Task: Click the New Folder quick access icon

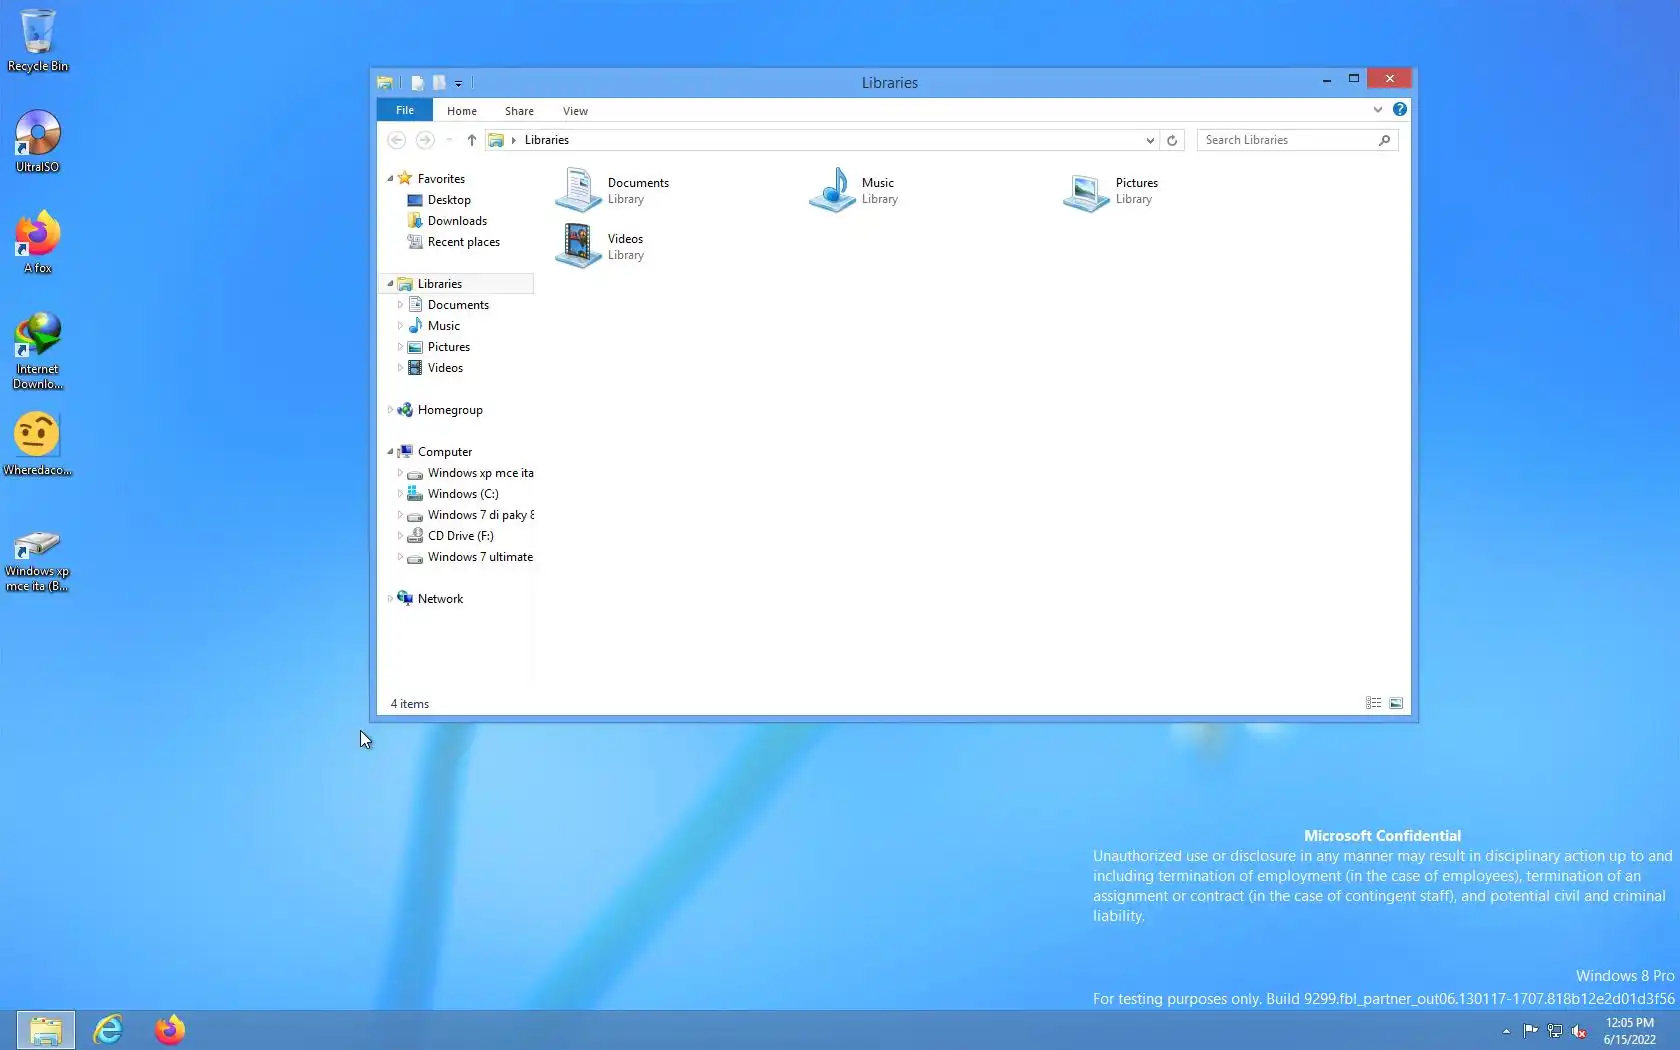Action: (x=439, y=83)
